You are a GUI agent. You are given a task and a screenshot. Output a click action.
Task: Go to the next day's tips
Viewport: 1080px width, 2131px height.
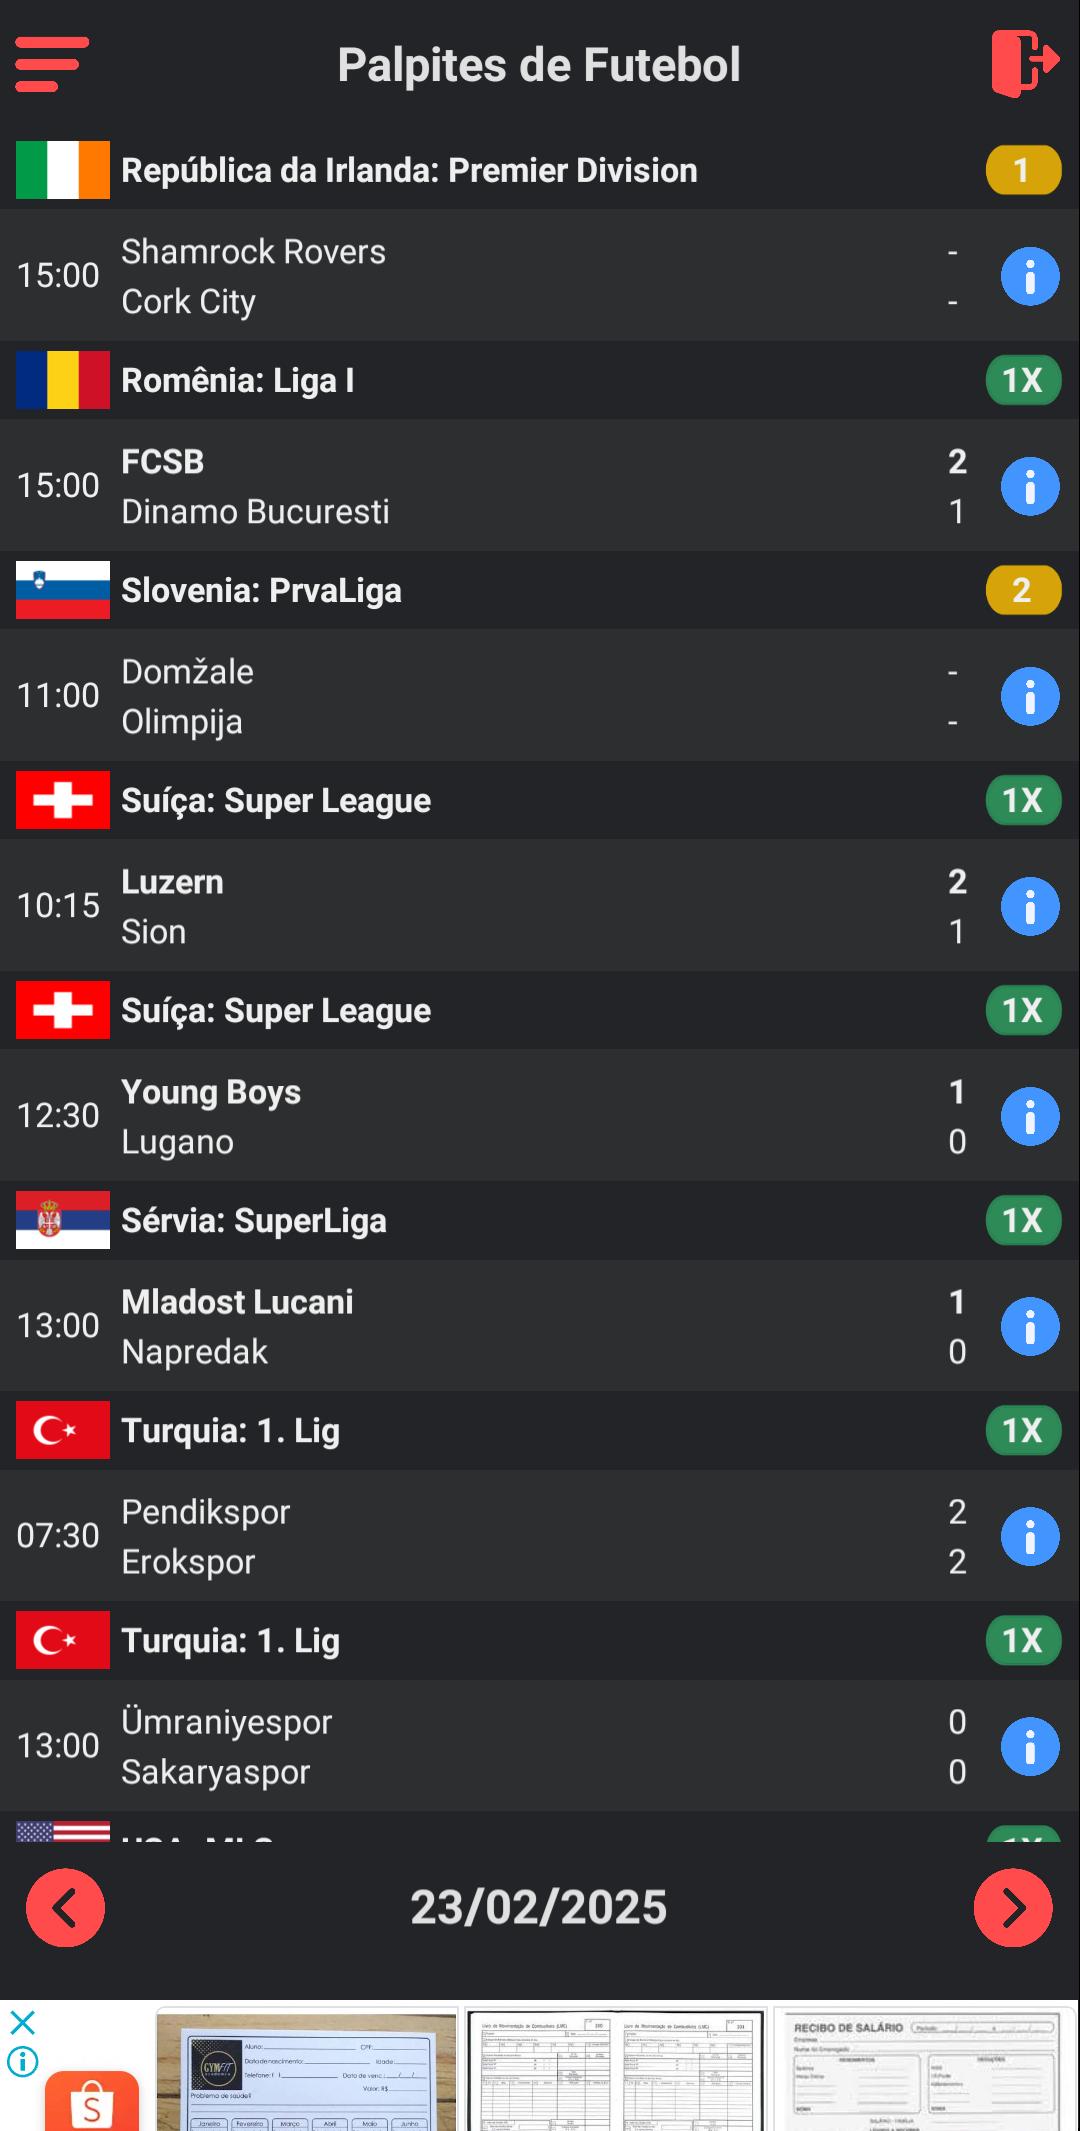pyautogui.click(x=1012, y=1907)
